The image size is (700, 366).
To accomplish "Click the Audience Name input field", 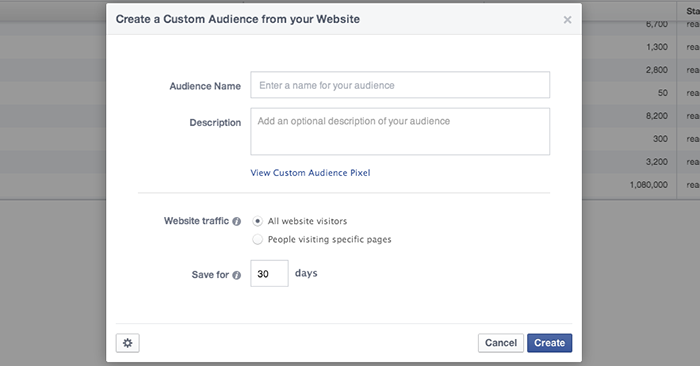I will 400,85.
